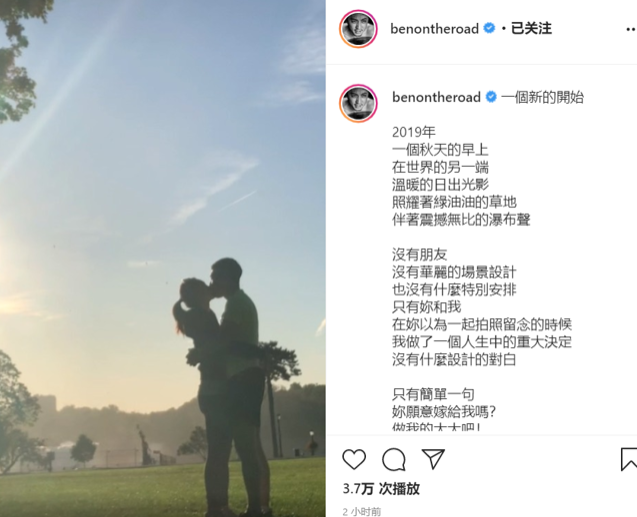
Task: Click caption line 妳願意嫁給我嗎?
Action: point(444,412)
